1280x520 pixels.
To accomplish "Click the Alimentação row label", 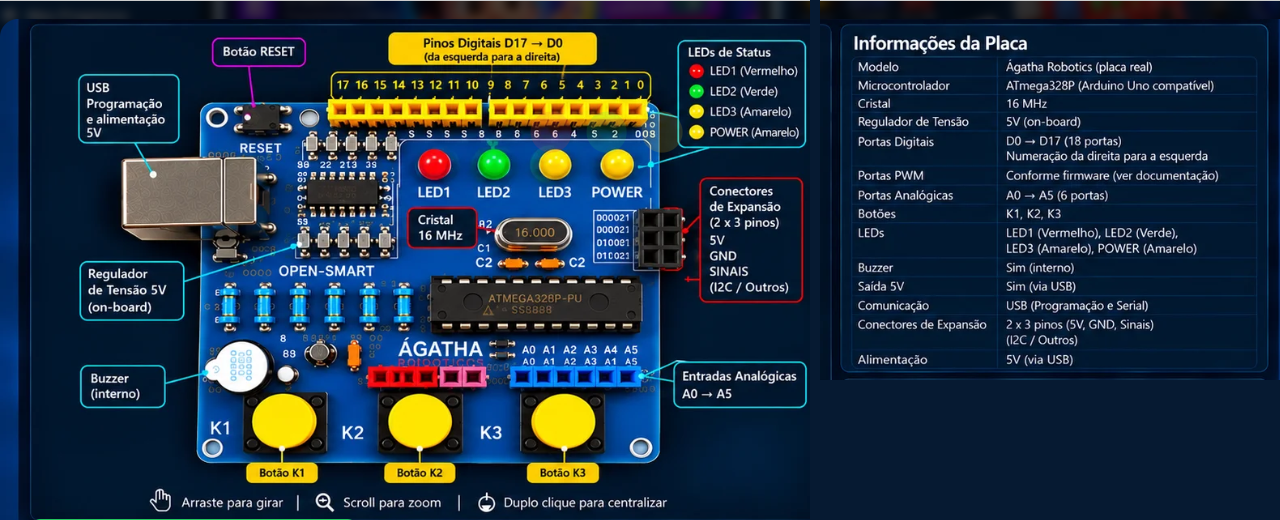I will click(892, 360).
